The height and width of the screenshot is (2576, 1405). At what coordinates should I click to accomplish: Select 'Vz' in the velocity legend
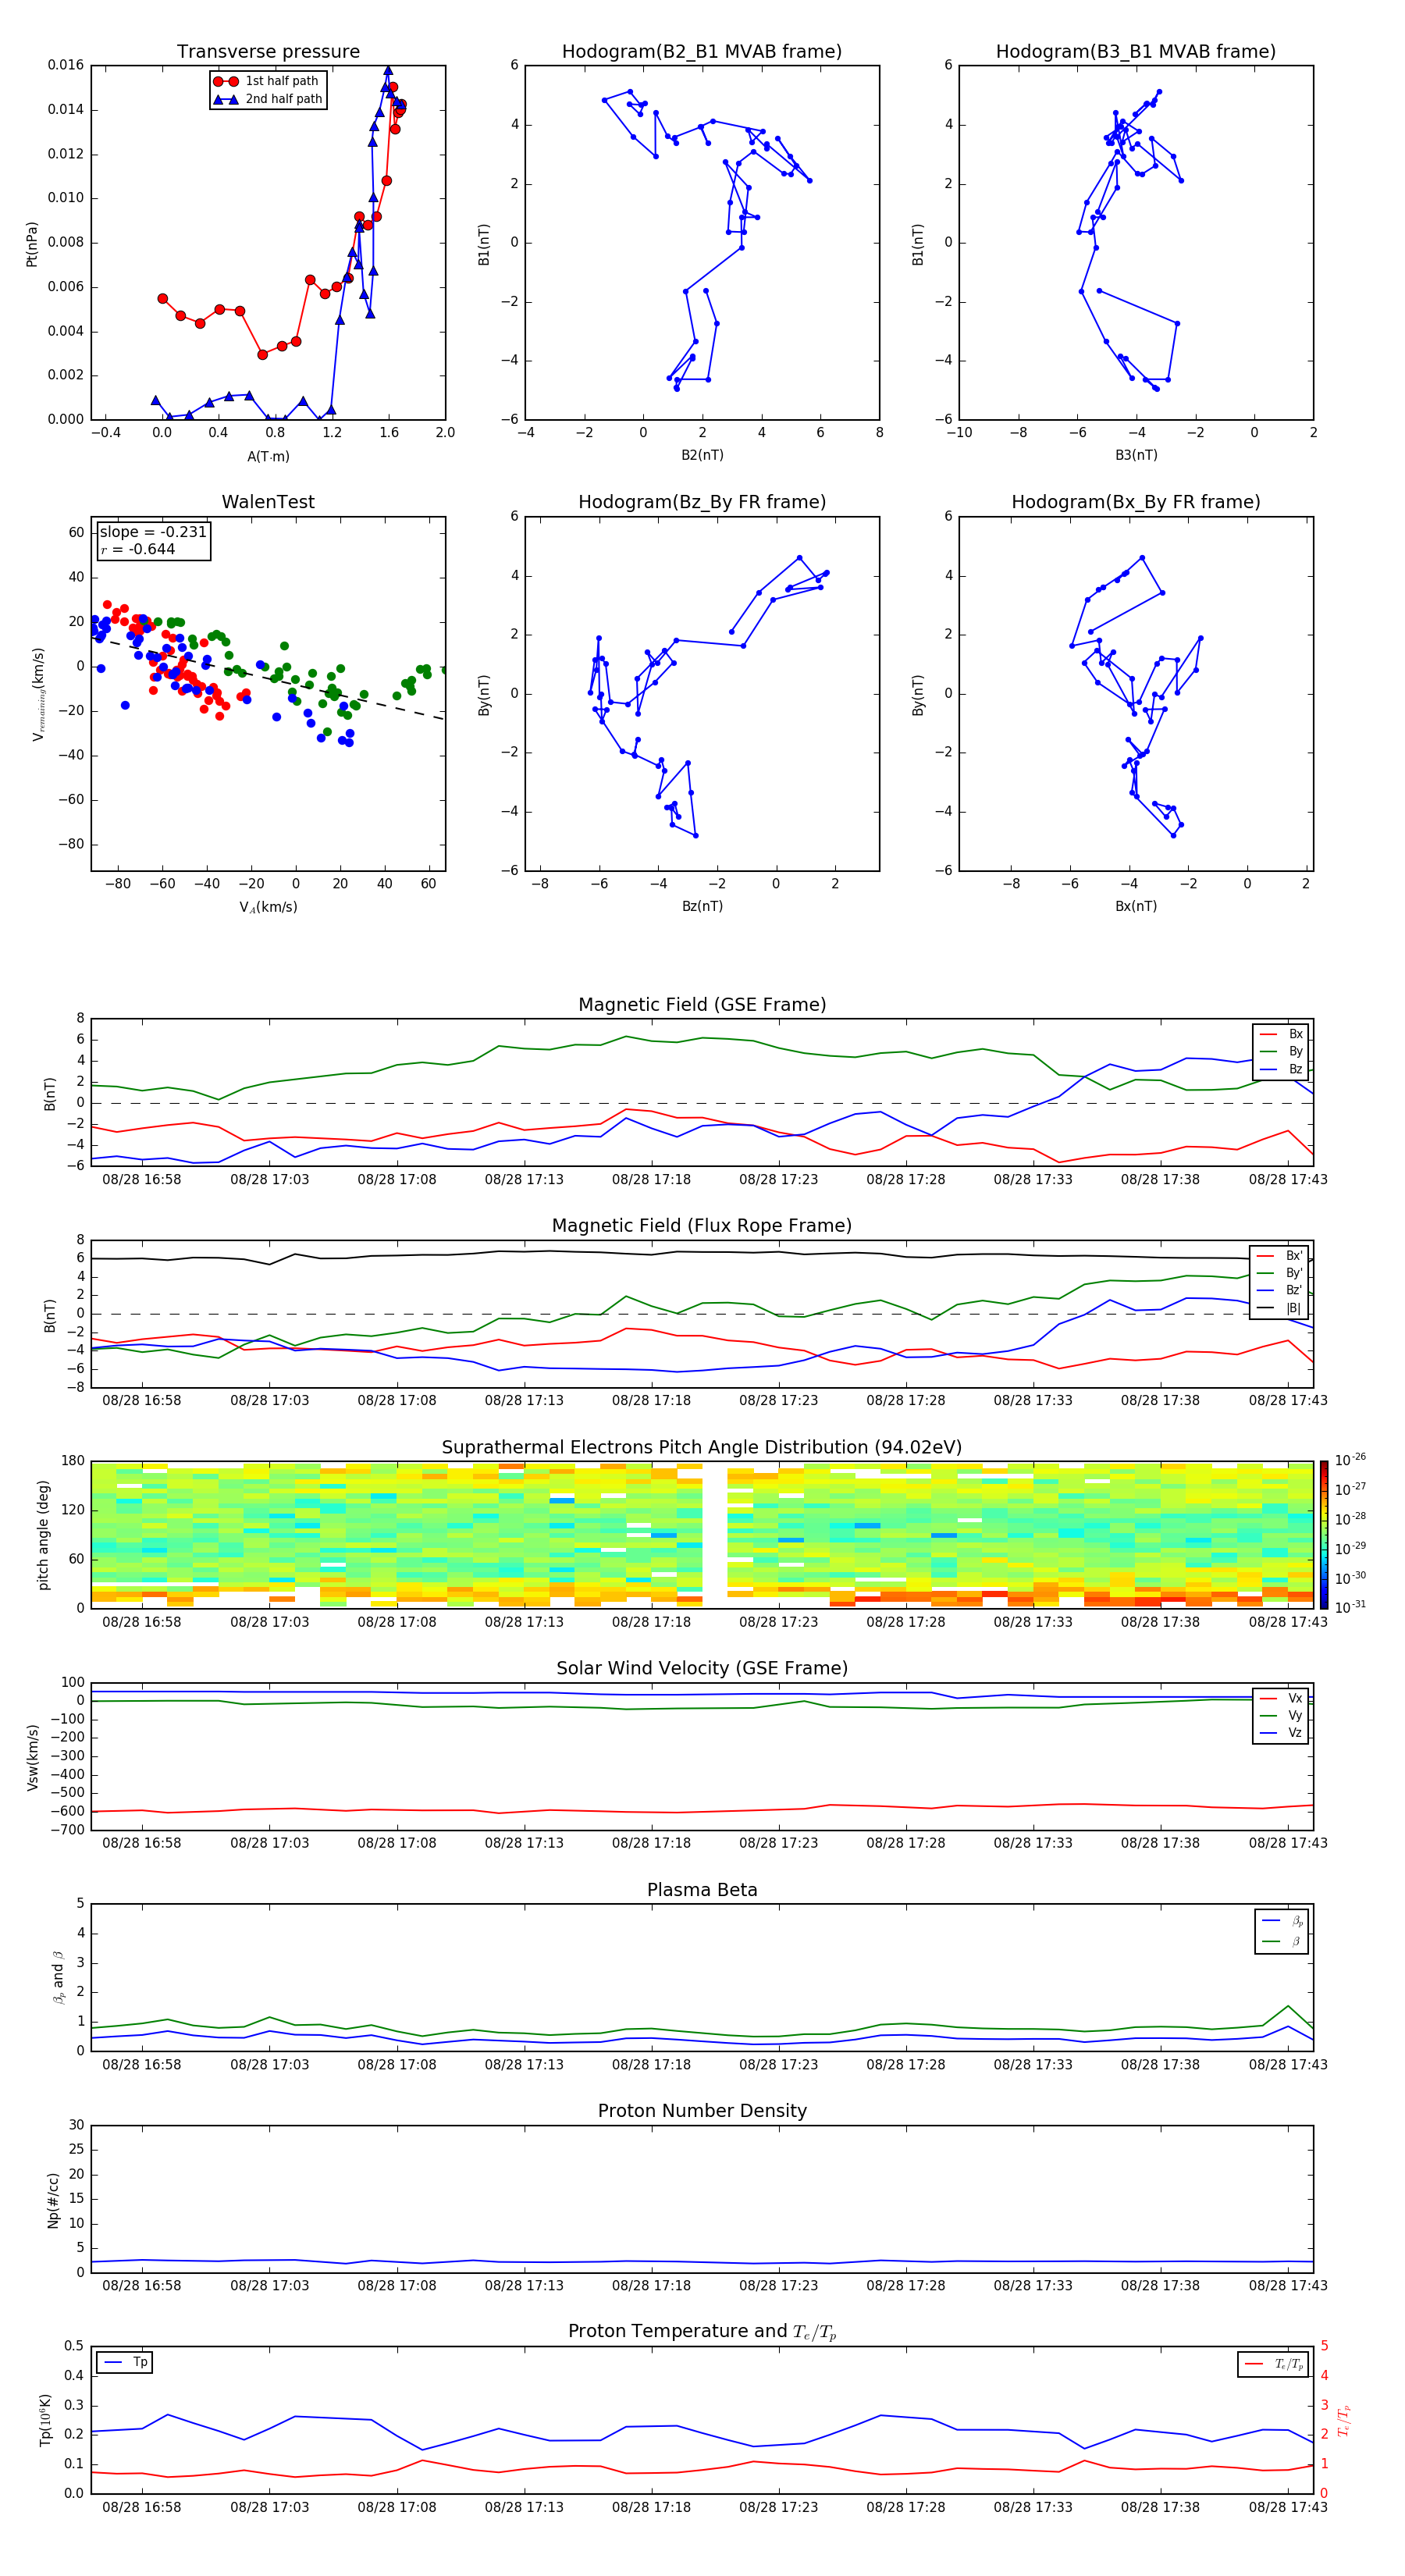click(1281, 1733)
